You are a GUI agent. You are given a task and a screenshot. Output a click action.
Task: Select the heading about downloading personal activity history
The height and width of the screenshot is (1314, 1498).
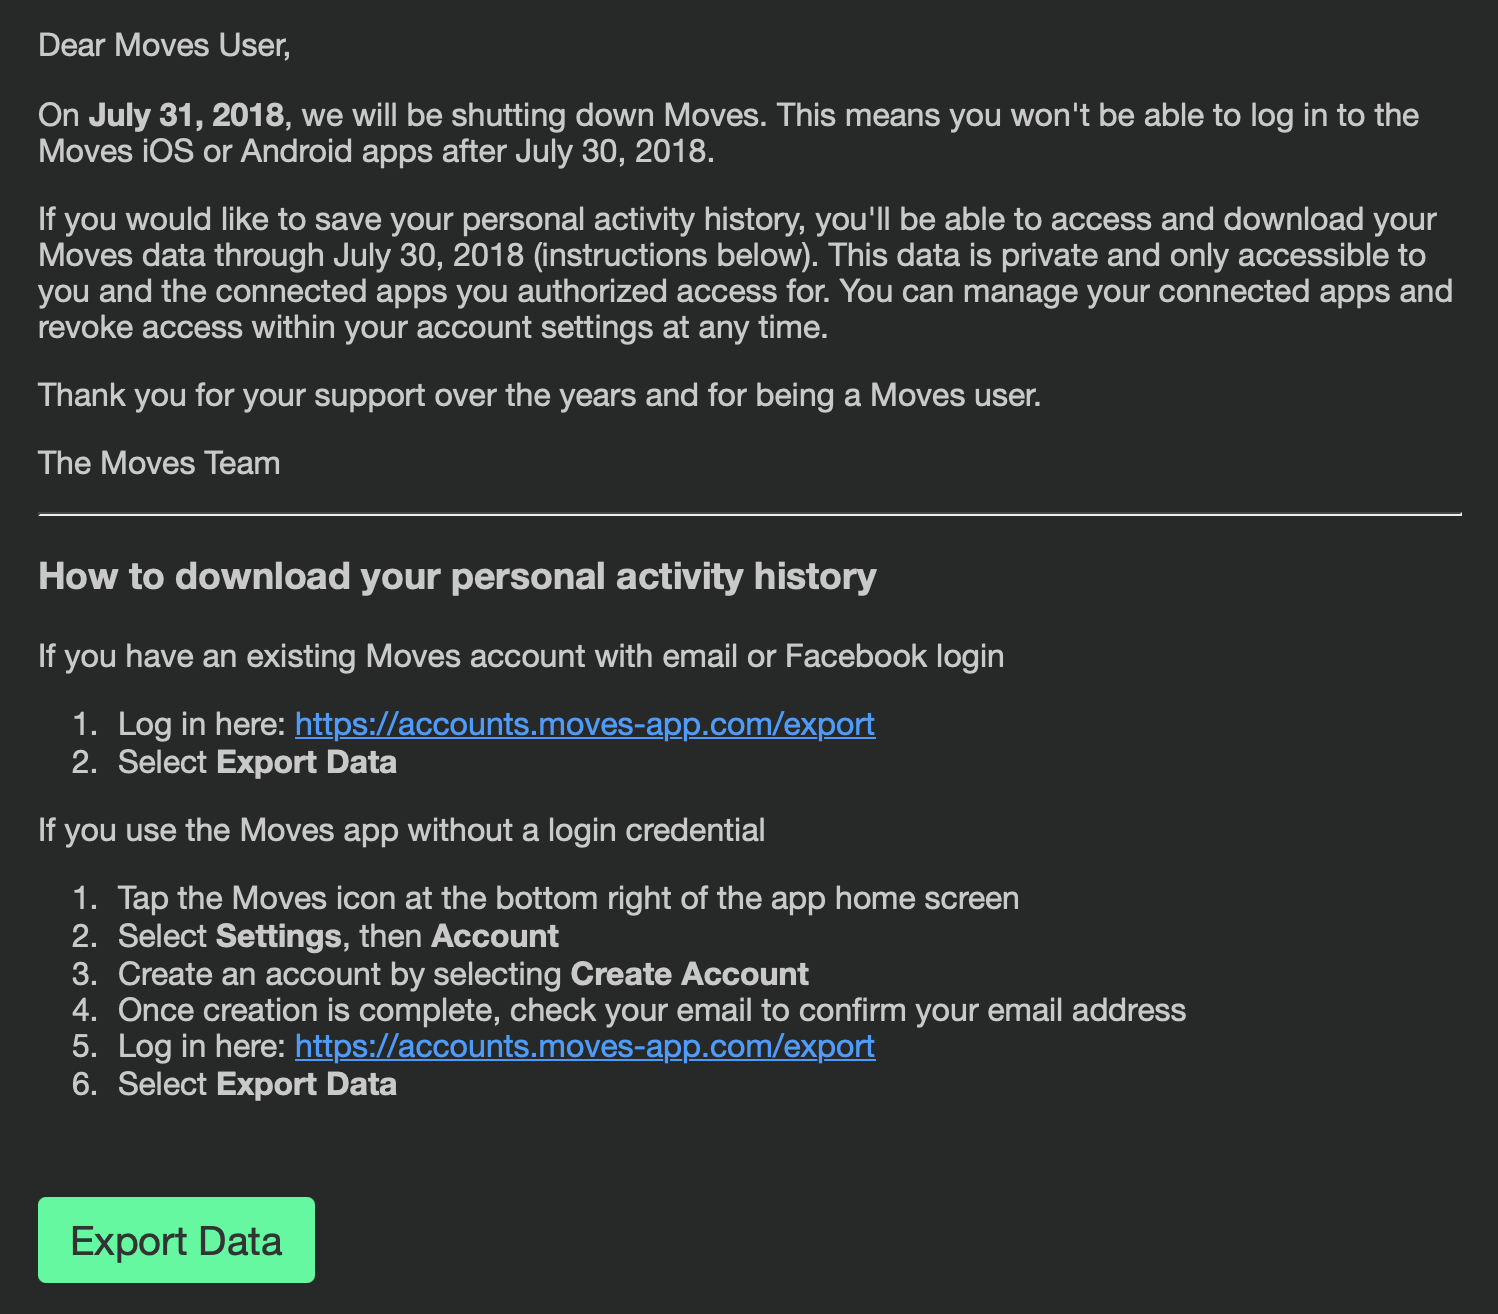coord(456,576)
